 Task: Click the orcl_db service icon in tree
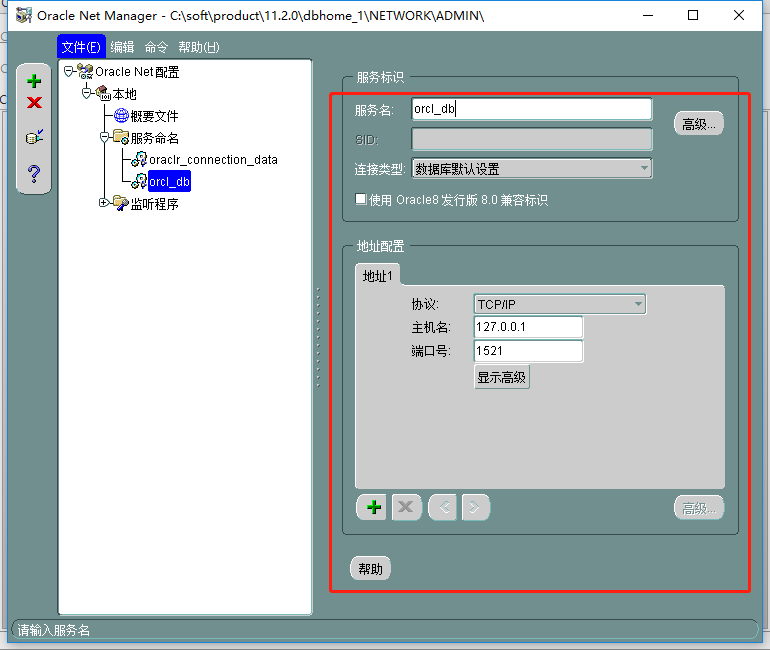(x=139, y=181)
